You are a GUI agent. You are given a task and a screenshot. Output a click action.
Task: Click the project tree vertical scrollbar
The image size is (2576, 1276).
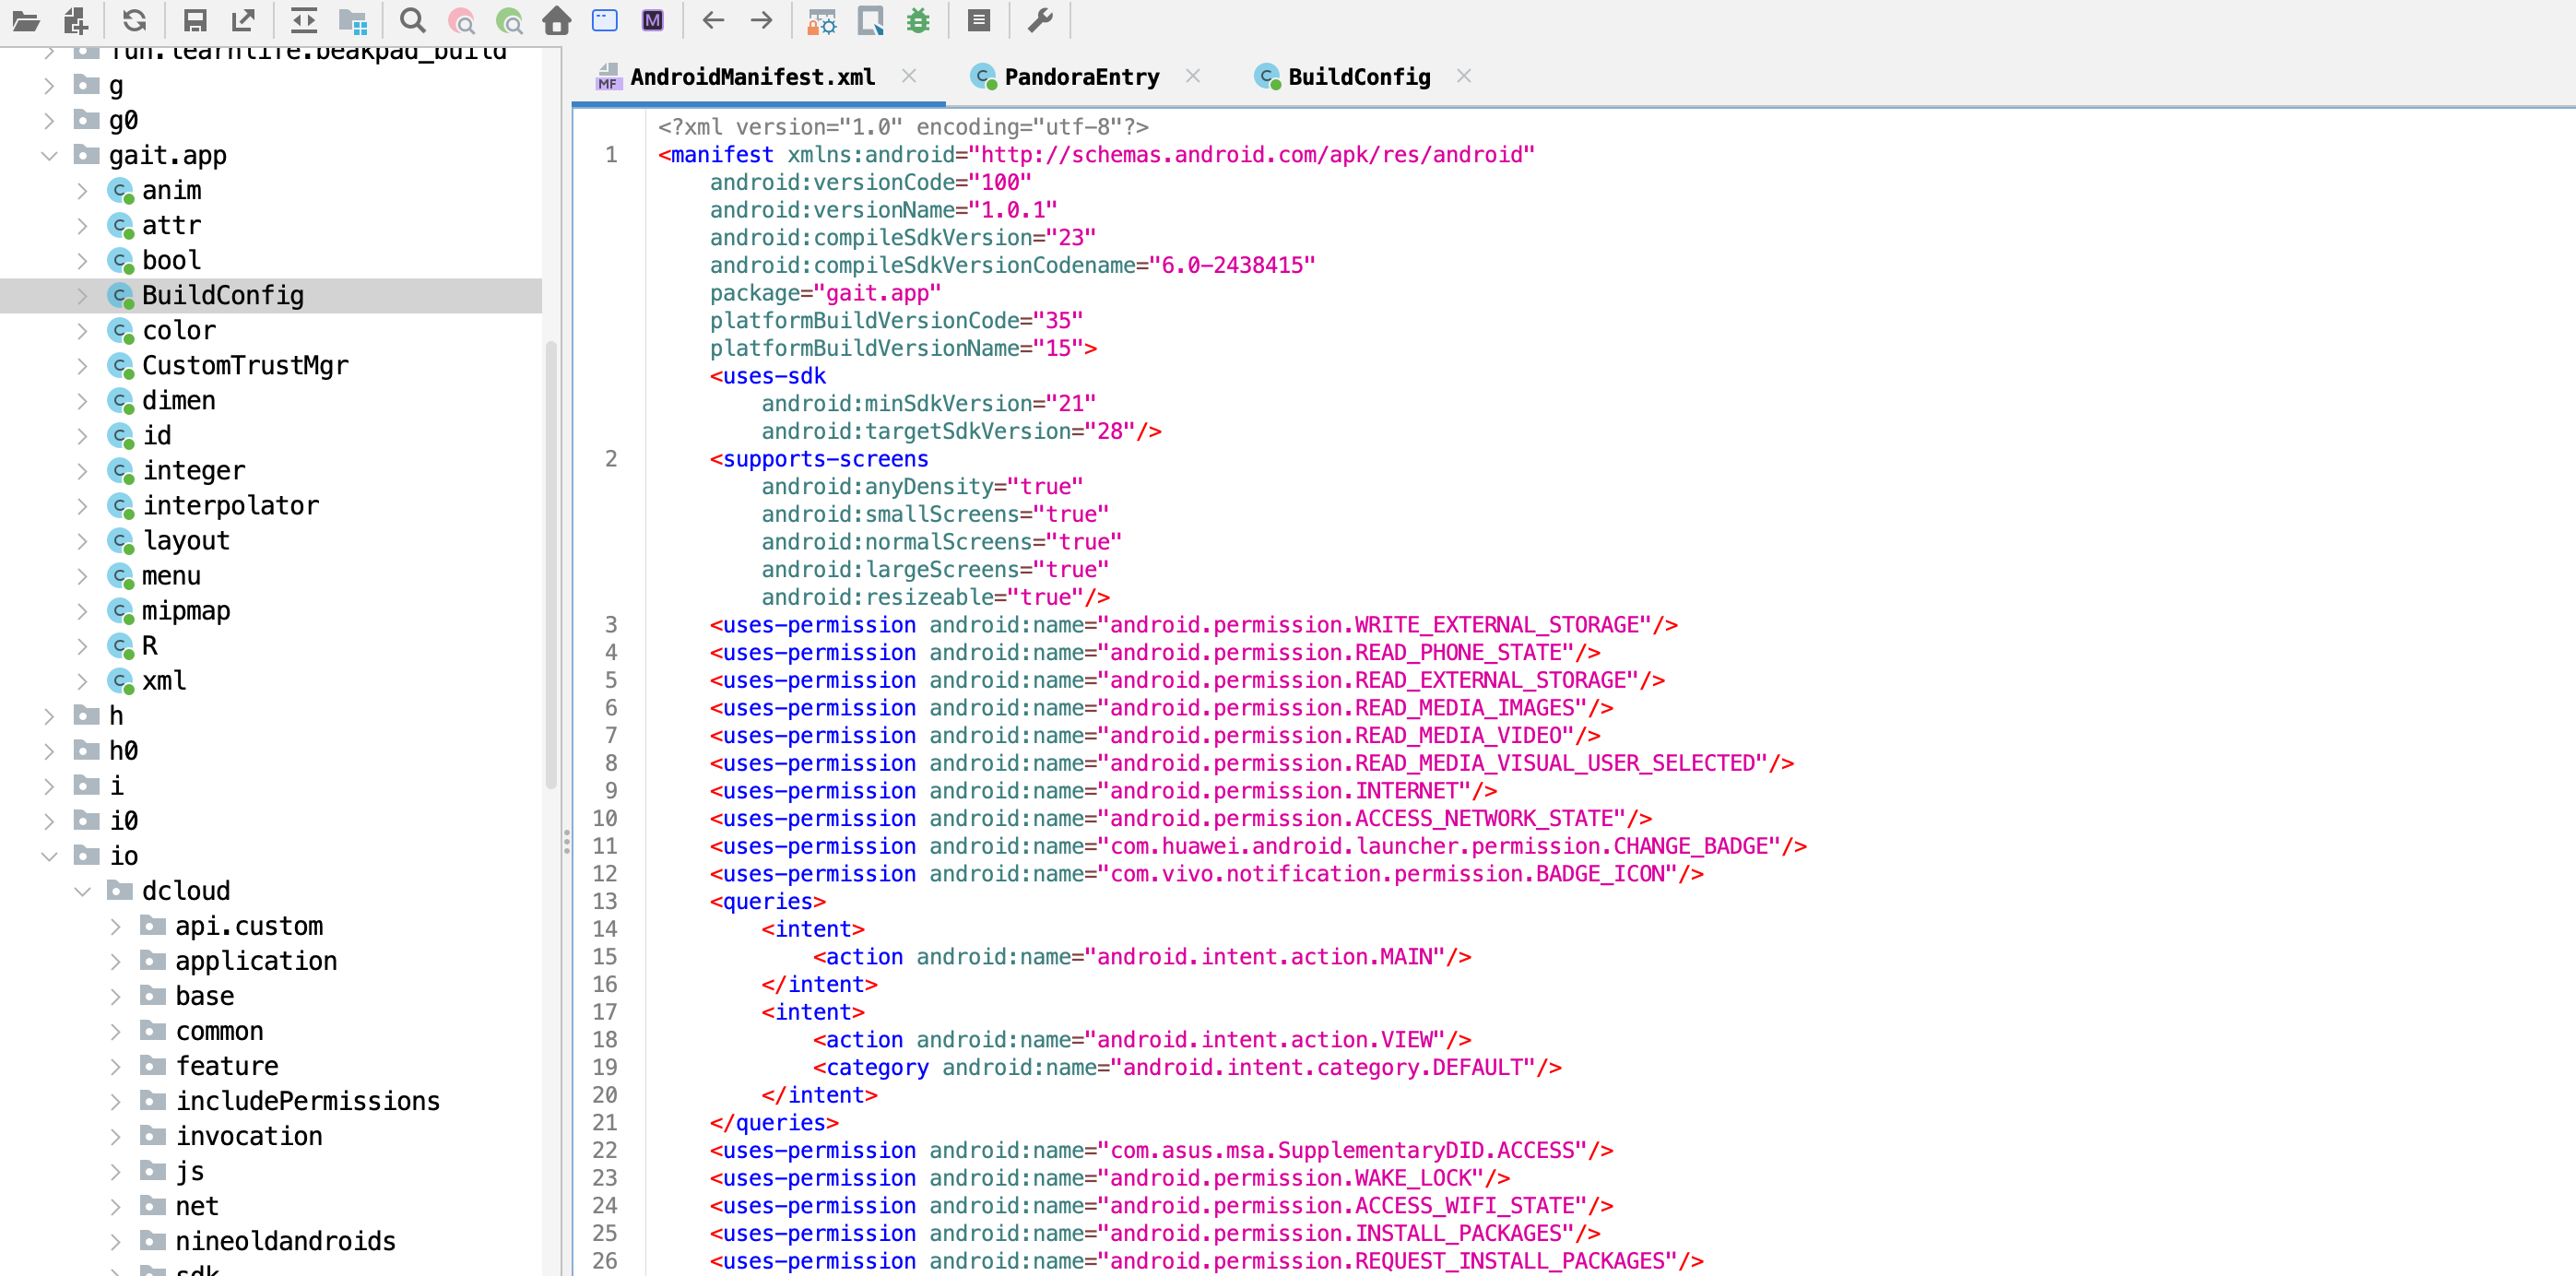tap(551, 565)
